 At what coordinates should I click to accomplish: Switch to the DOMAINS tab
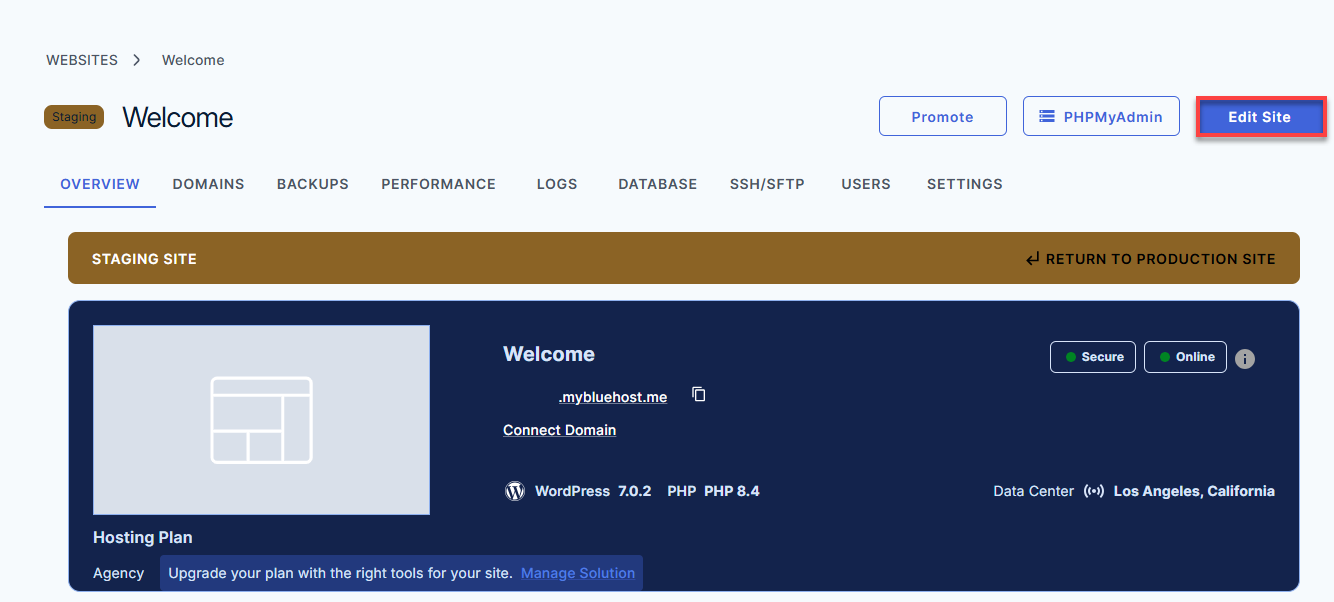[208, 184]
